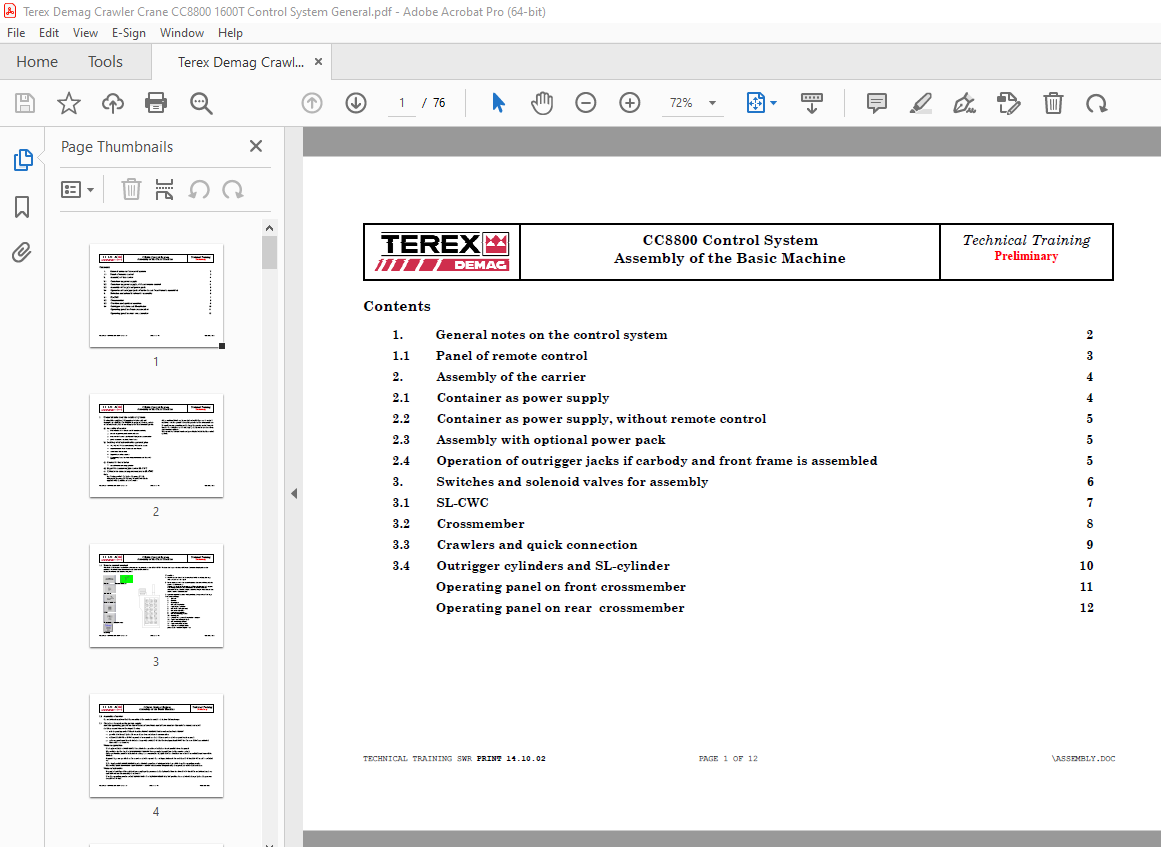Print the document with printer icon
1161x847 pixels.
156,103
